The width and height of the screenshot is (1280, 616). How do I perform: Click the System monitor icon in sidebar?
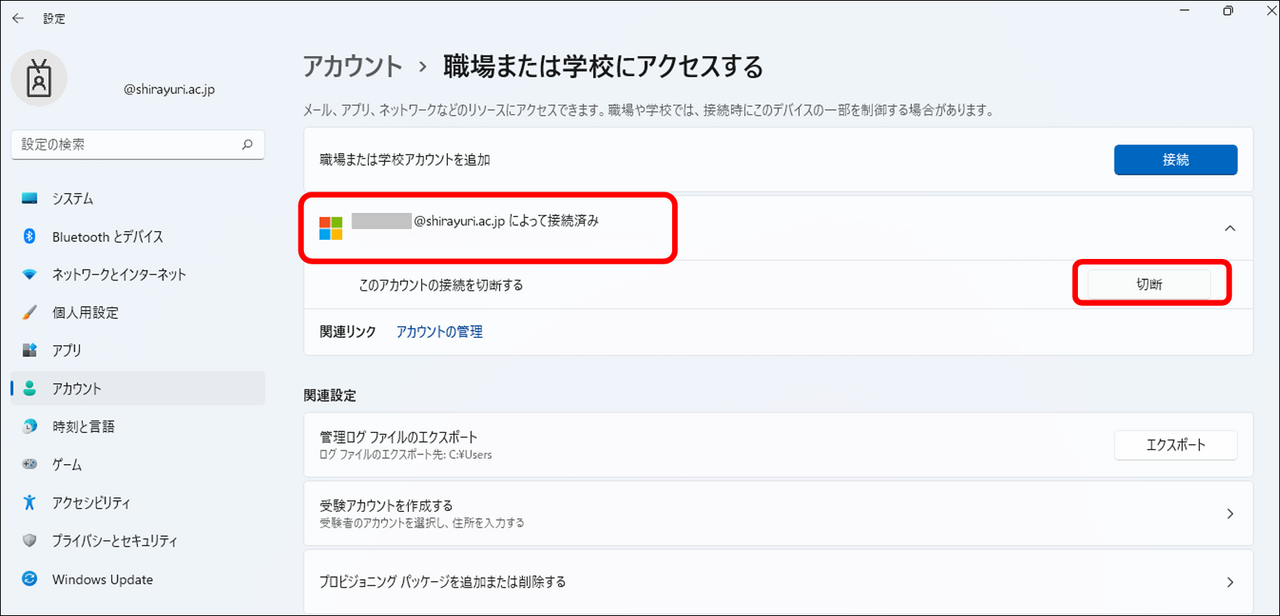30,199
